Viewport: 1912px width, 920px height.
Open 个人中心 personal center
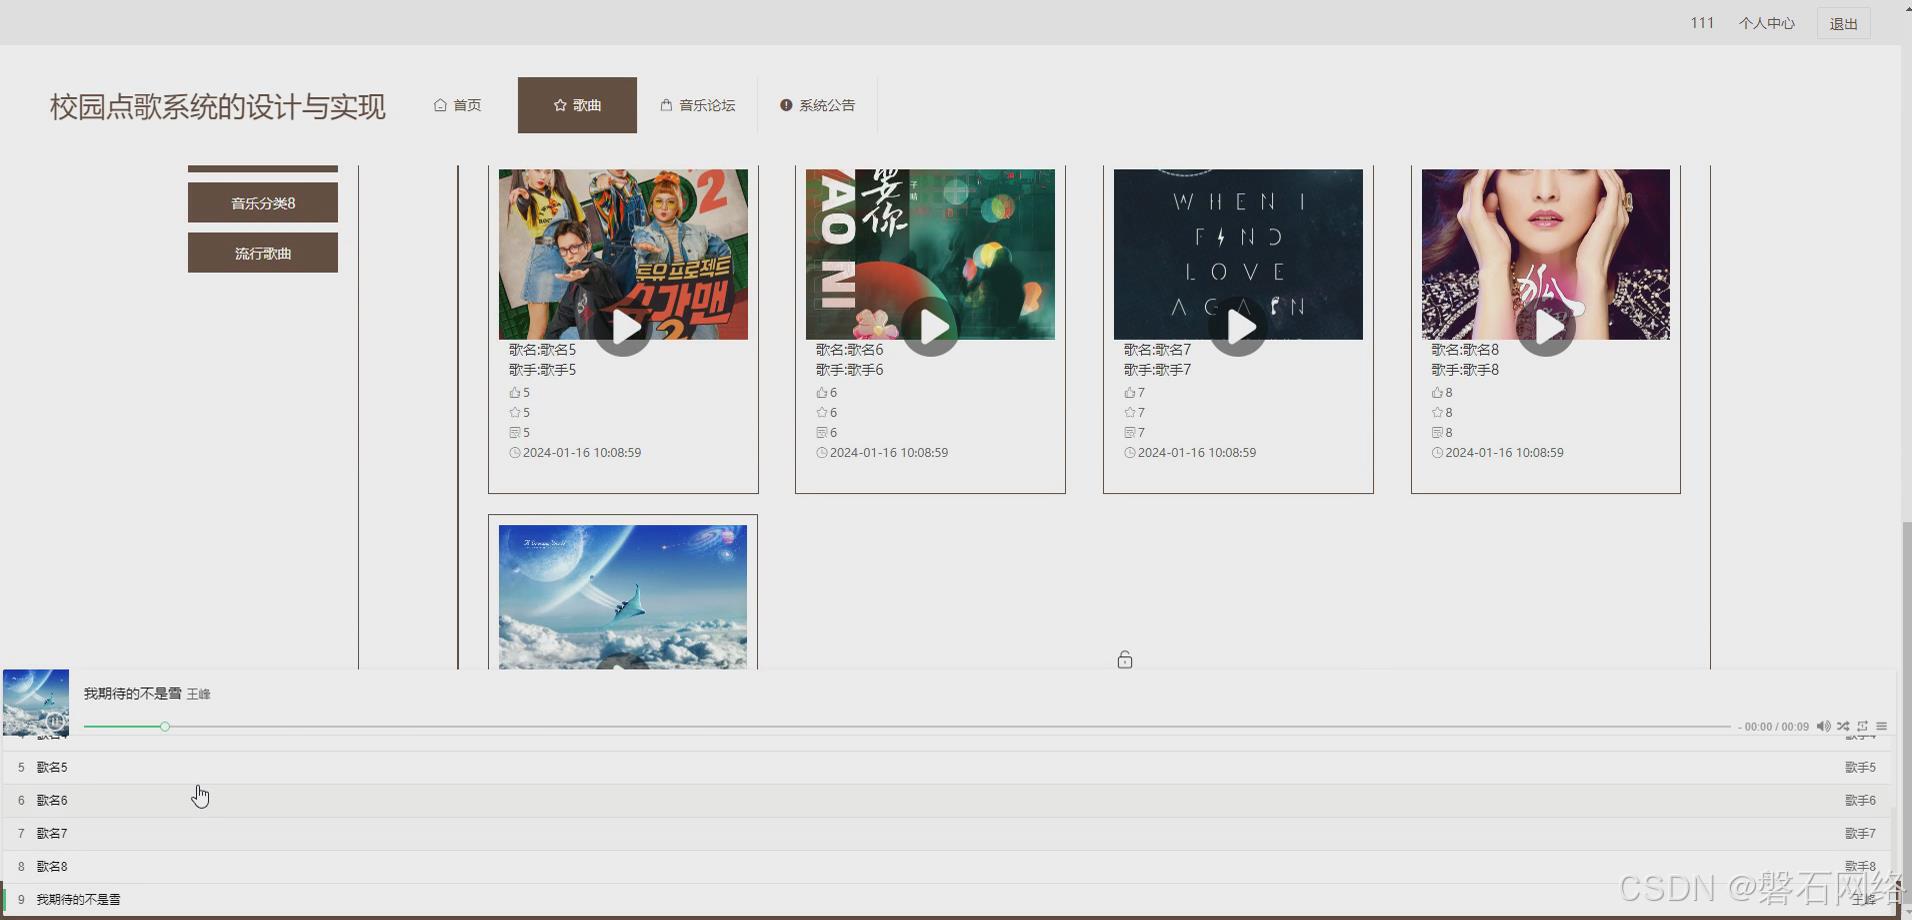coord(1766,23)
